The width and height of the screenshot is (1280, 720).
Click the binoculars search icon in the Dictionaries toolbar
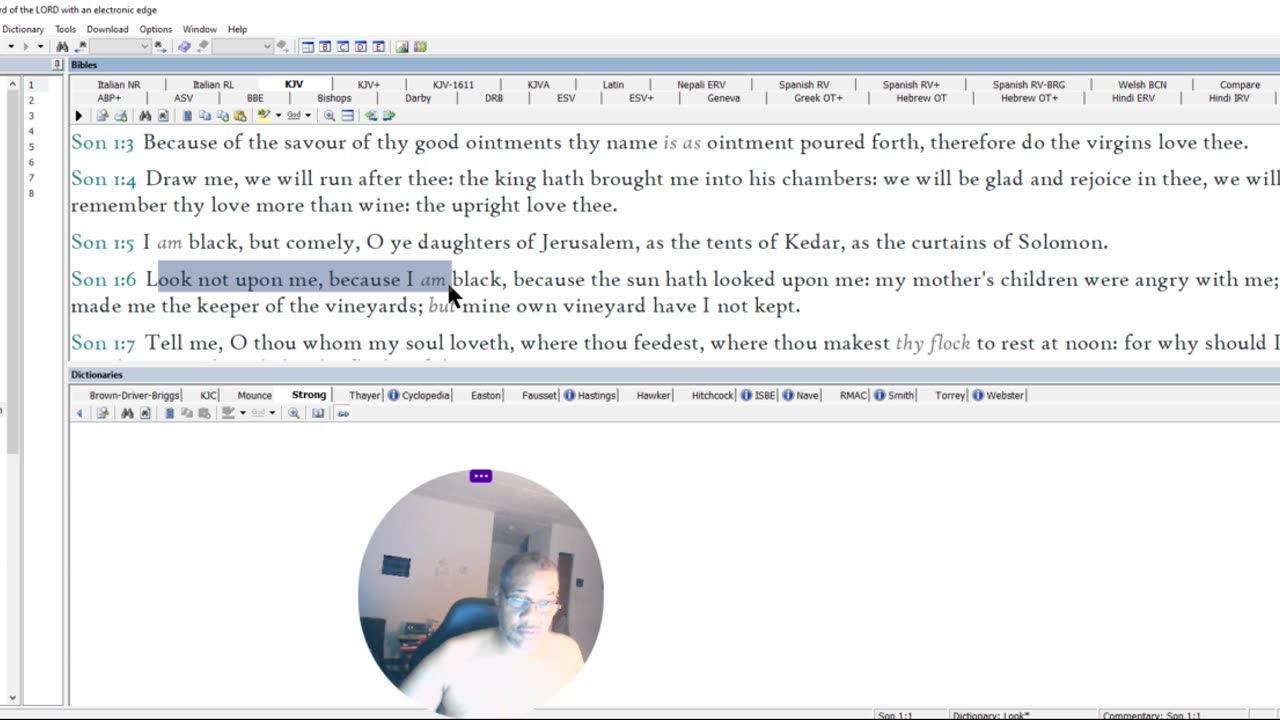point(127,413)
